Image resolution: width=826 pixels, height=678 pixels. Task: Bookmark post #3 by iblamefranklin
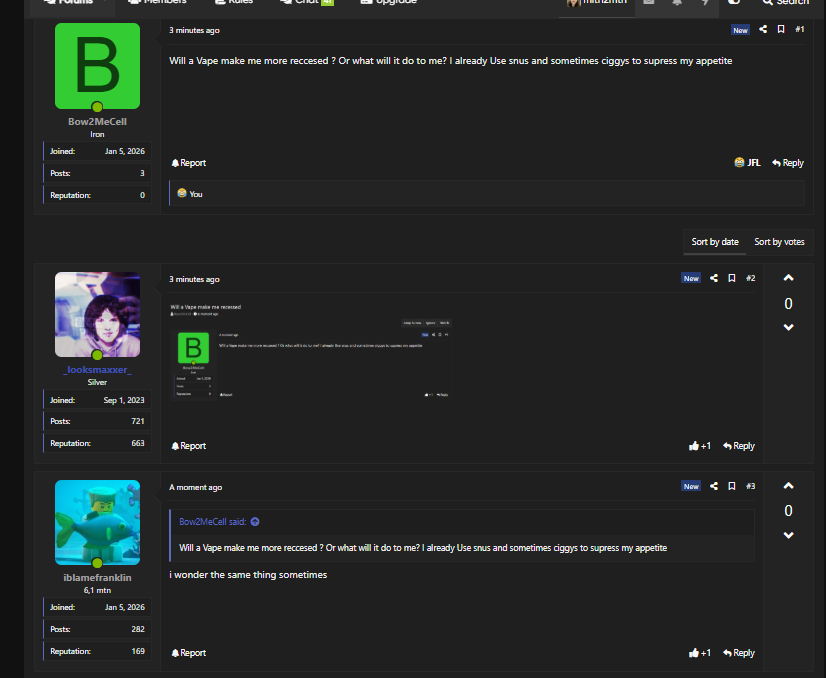click(732, 486)
